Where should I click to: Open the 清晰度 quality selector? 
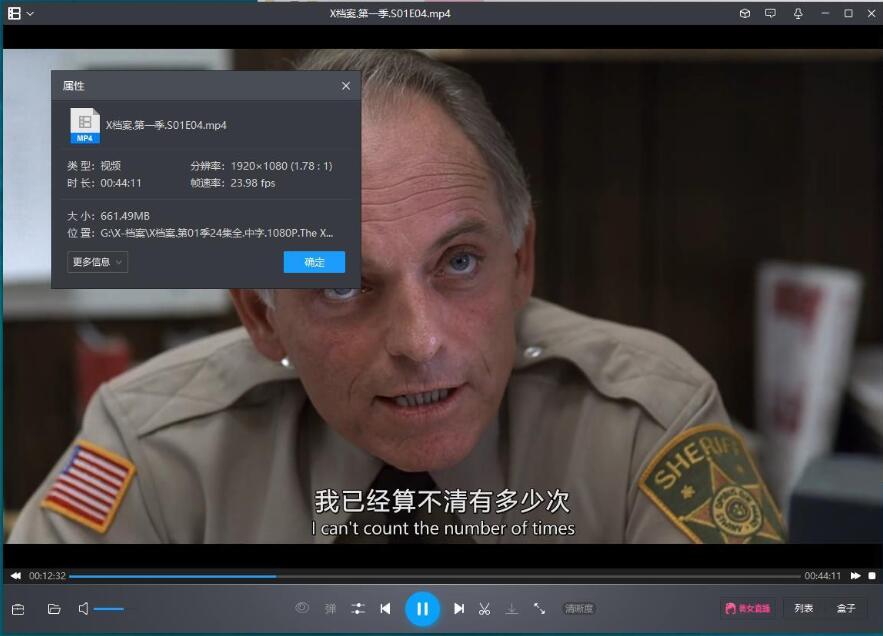coord(579,608)
